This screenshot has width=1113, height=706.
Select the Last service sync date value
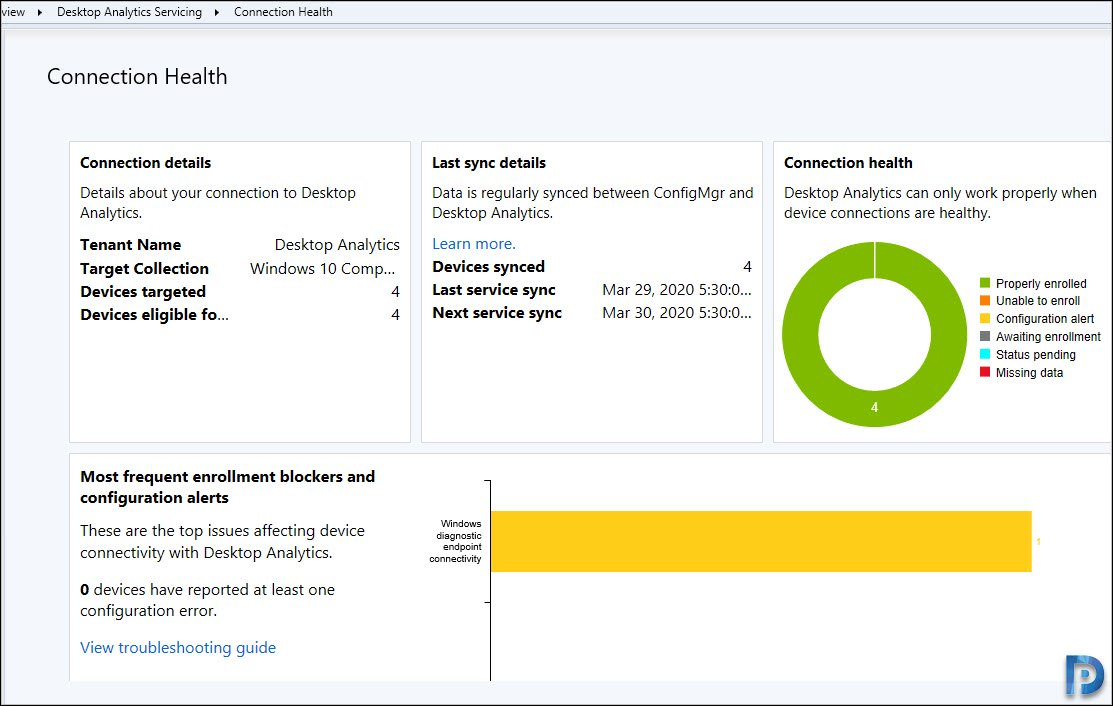coord(676,289)
